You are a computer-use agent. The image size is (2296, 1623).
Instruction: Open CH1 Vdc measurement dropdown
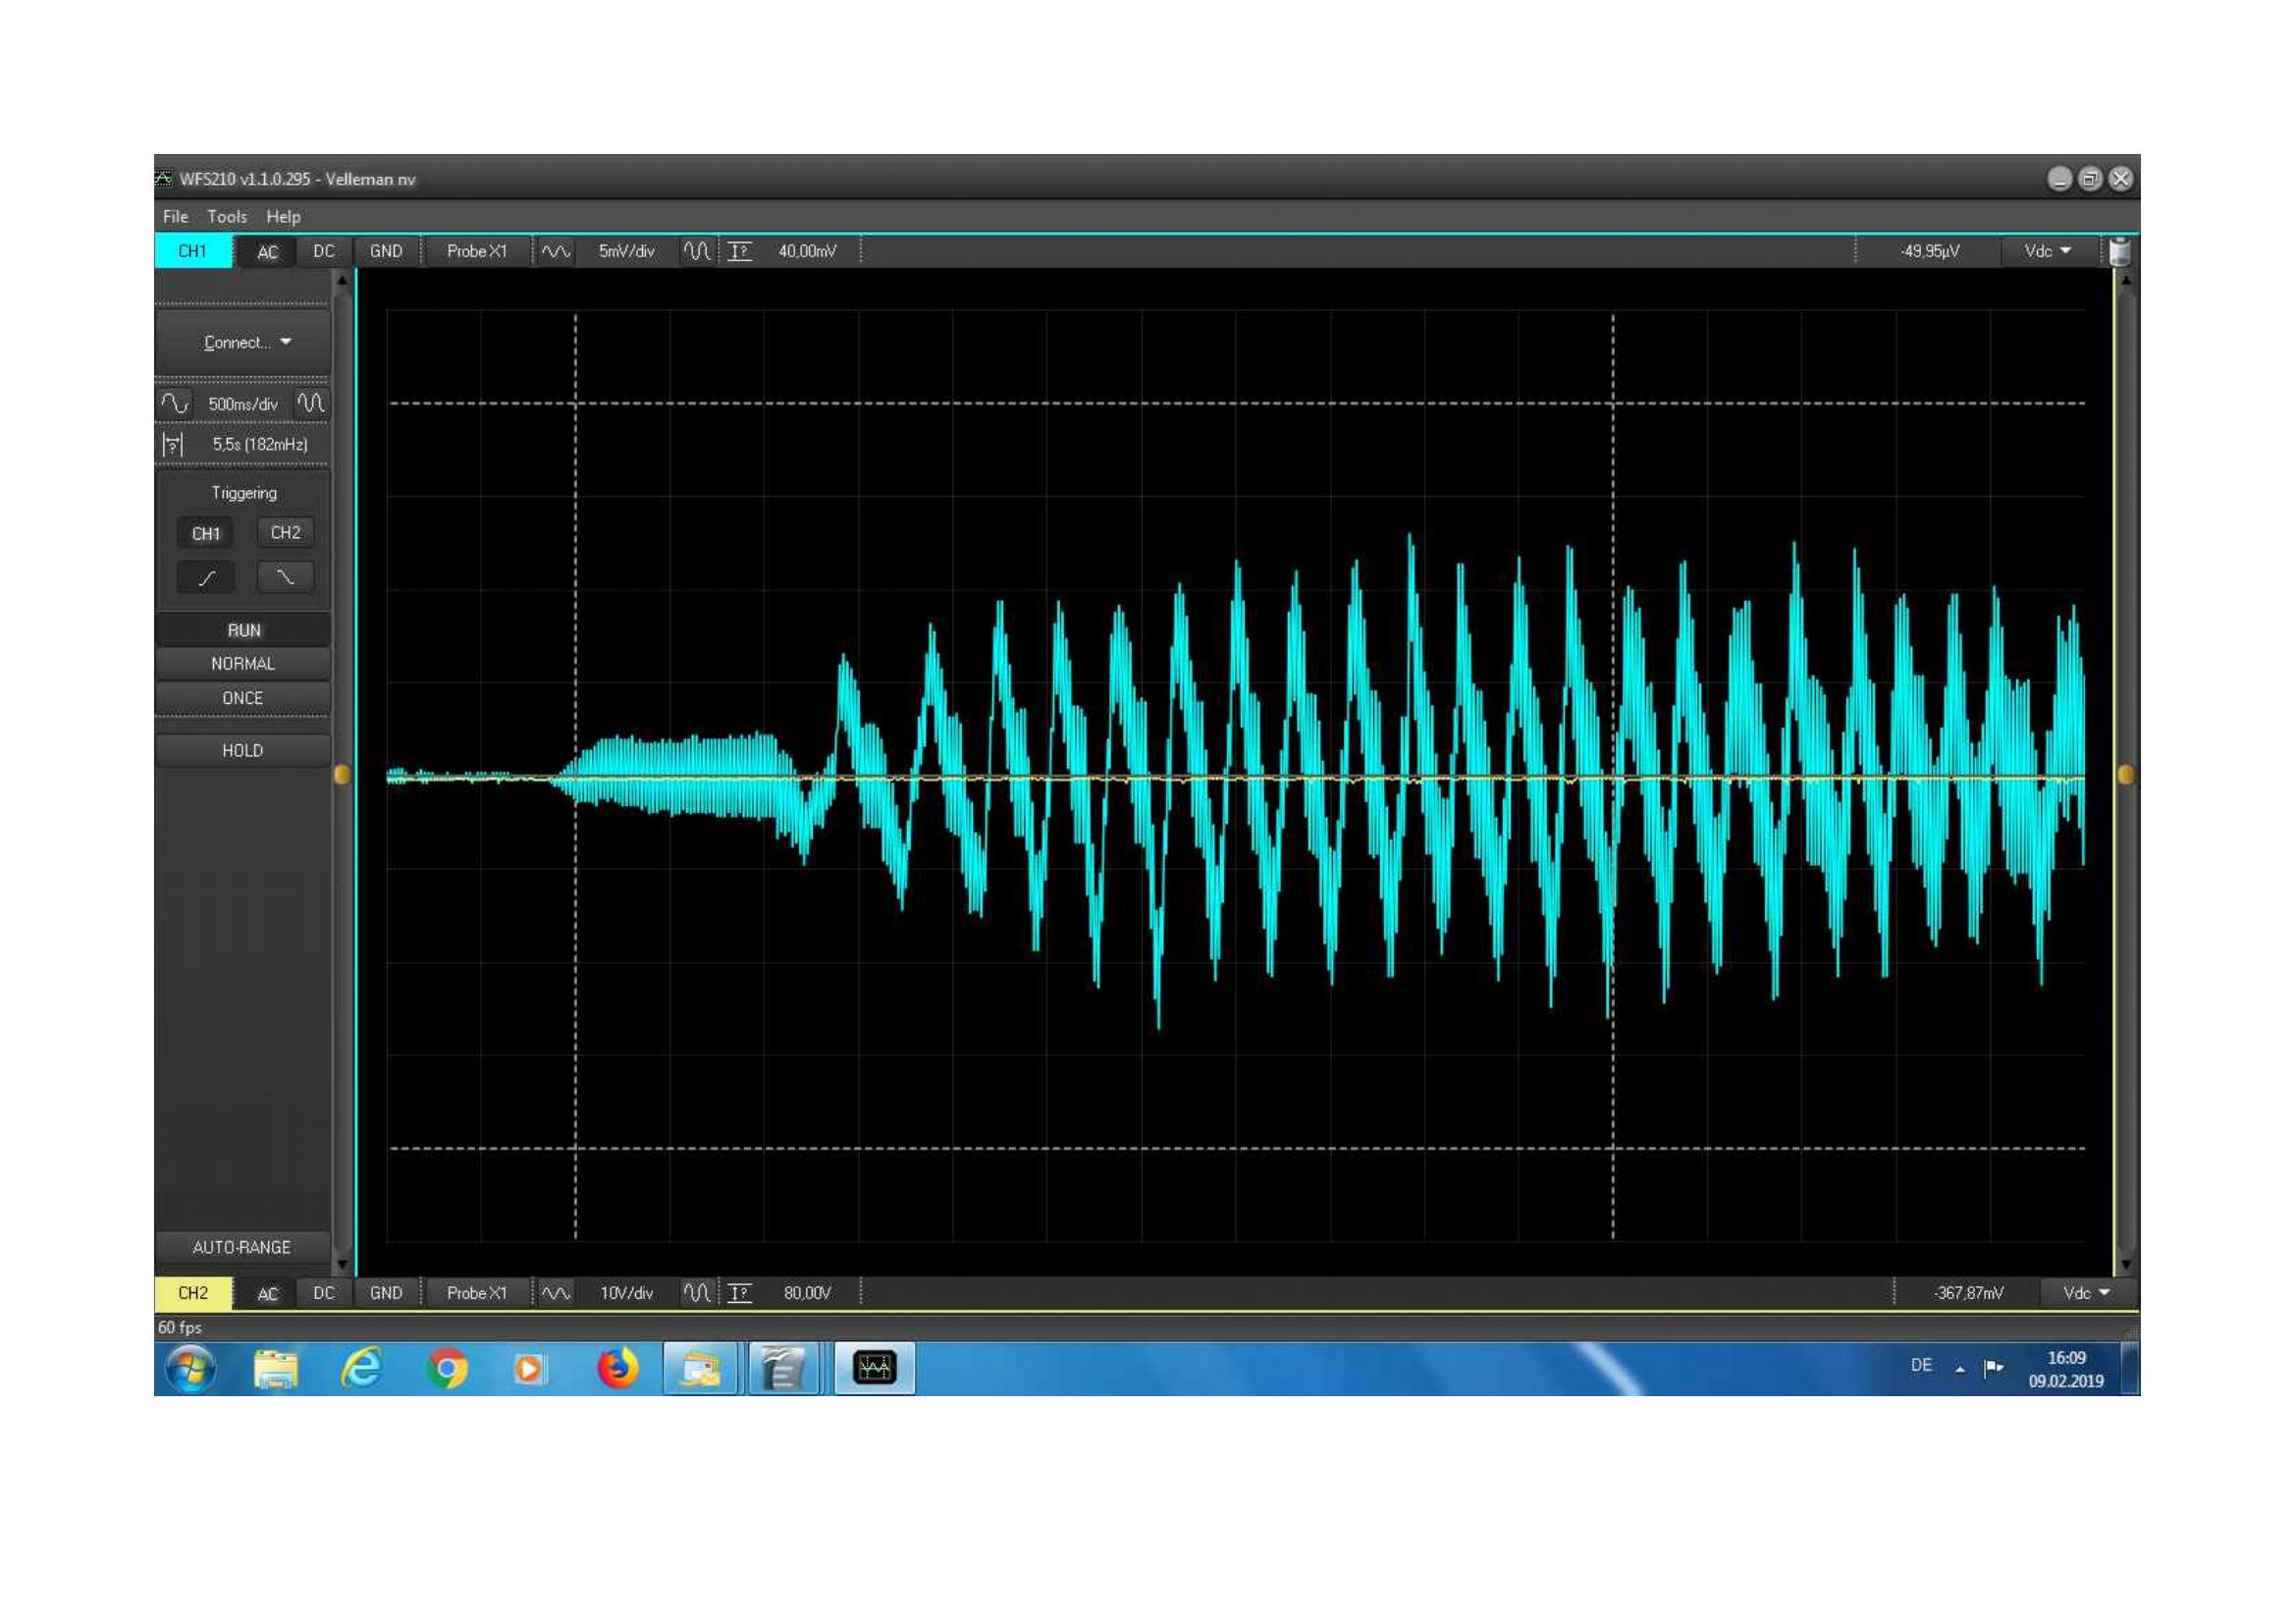(2047, 251)
